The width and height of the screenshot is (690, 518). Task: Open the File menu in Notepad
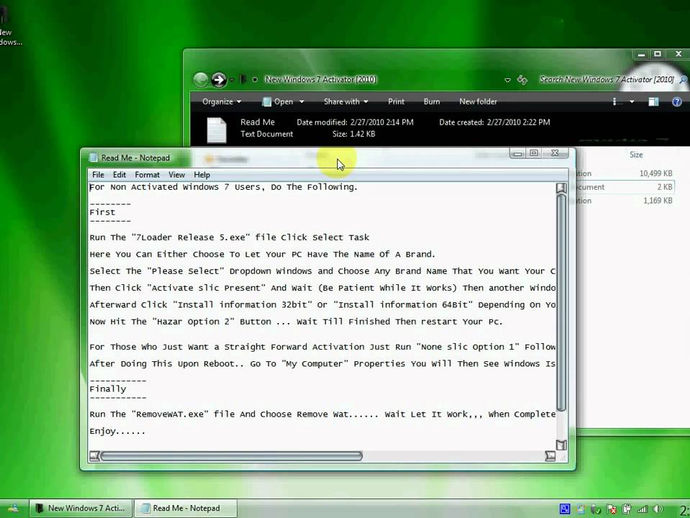coord(98,175)
